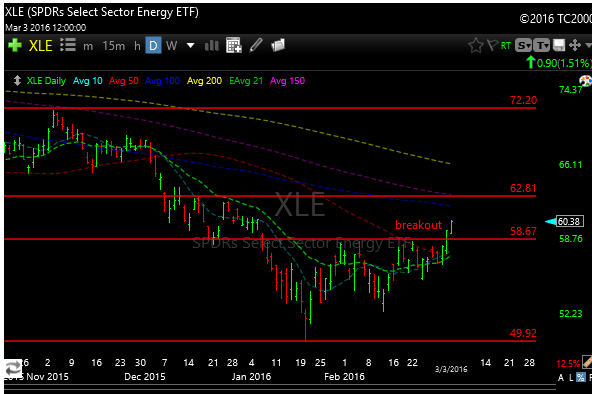This screenshot has width=592, height=394.
Task: Click the green plus add-symbol icon
Action: [15, 45]
